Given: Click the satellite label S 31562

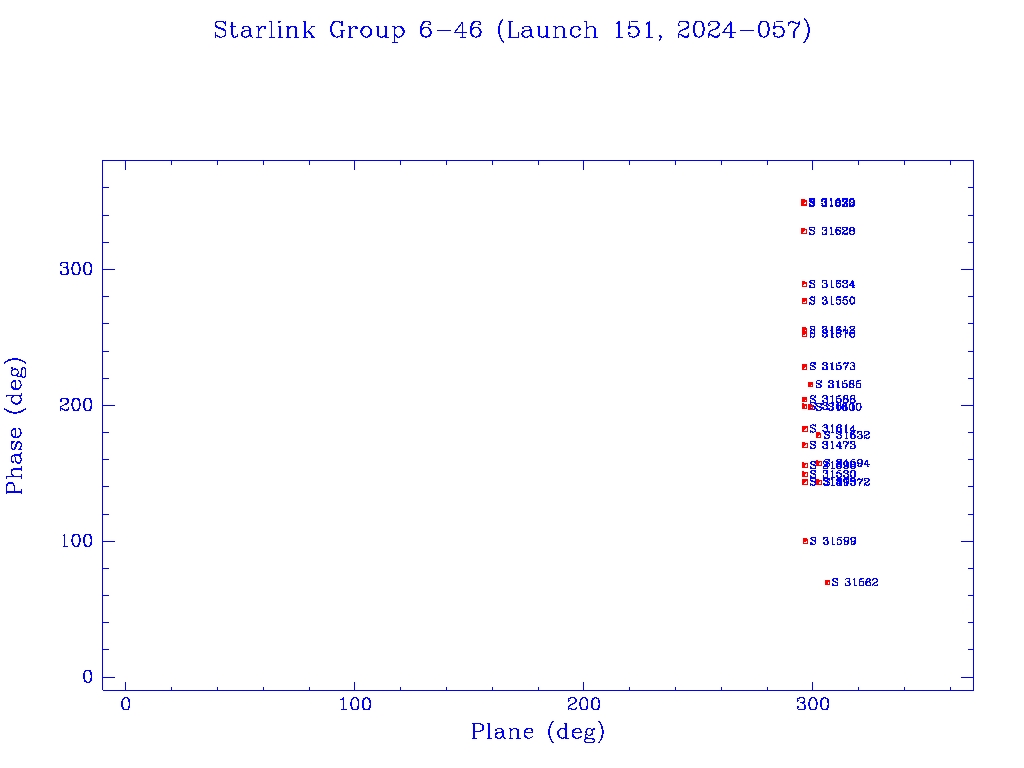Looking at the screenshot, I should click(856, 583).
